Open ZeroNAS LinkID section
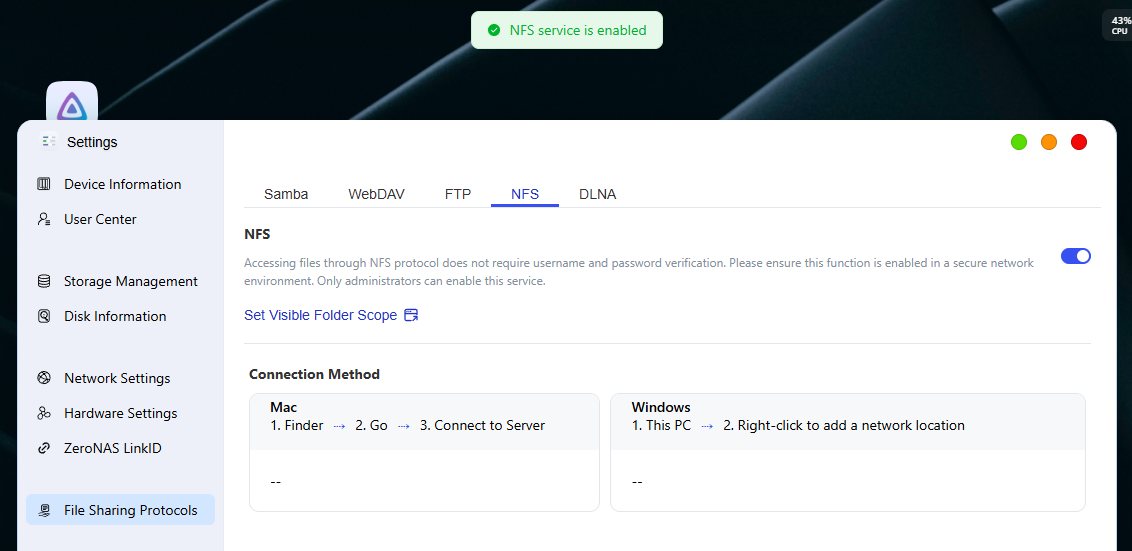Viewport: 1132px width, 551px height. pos(121,448)
